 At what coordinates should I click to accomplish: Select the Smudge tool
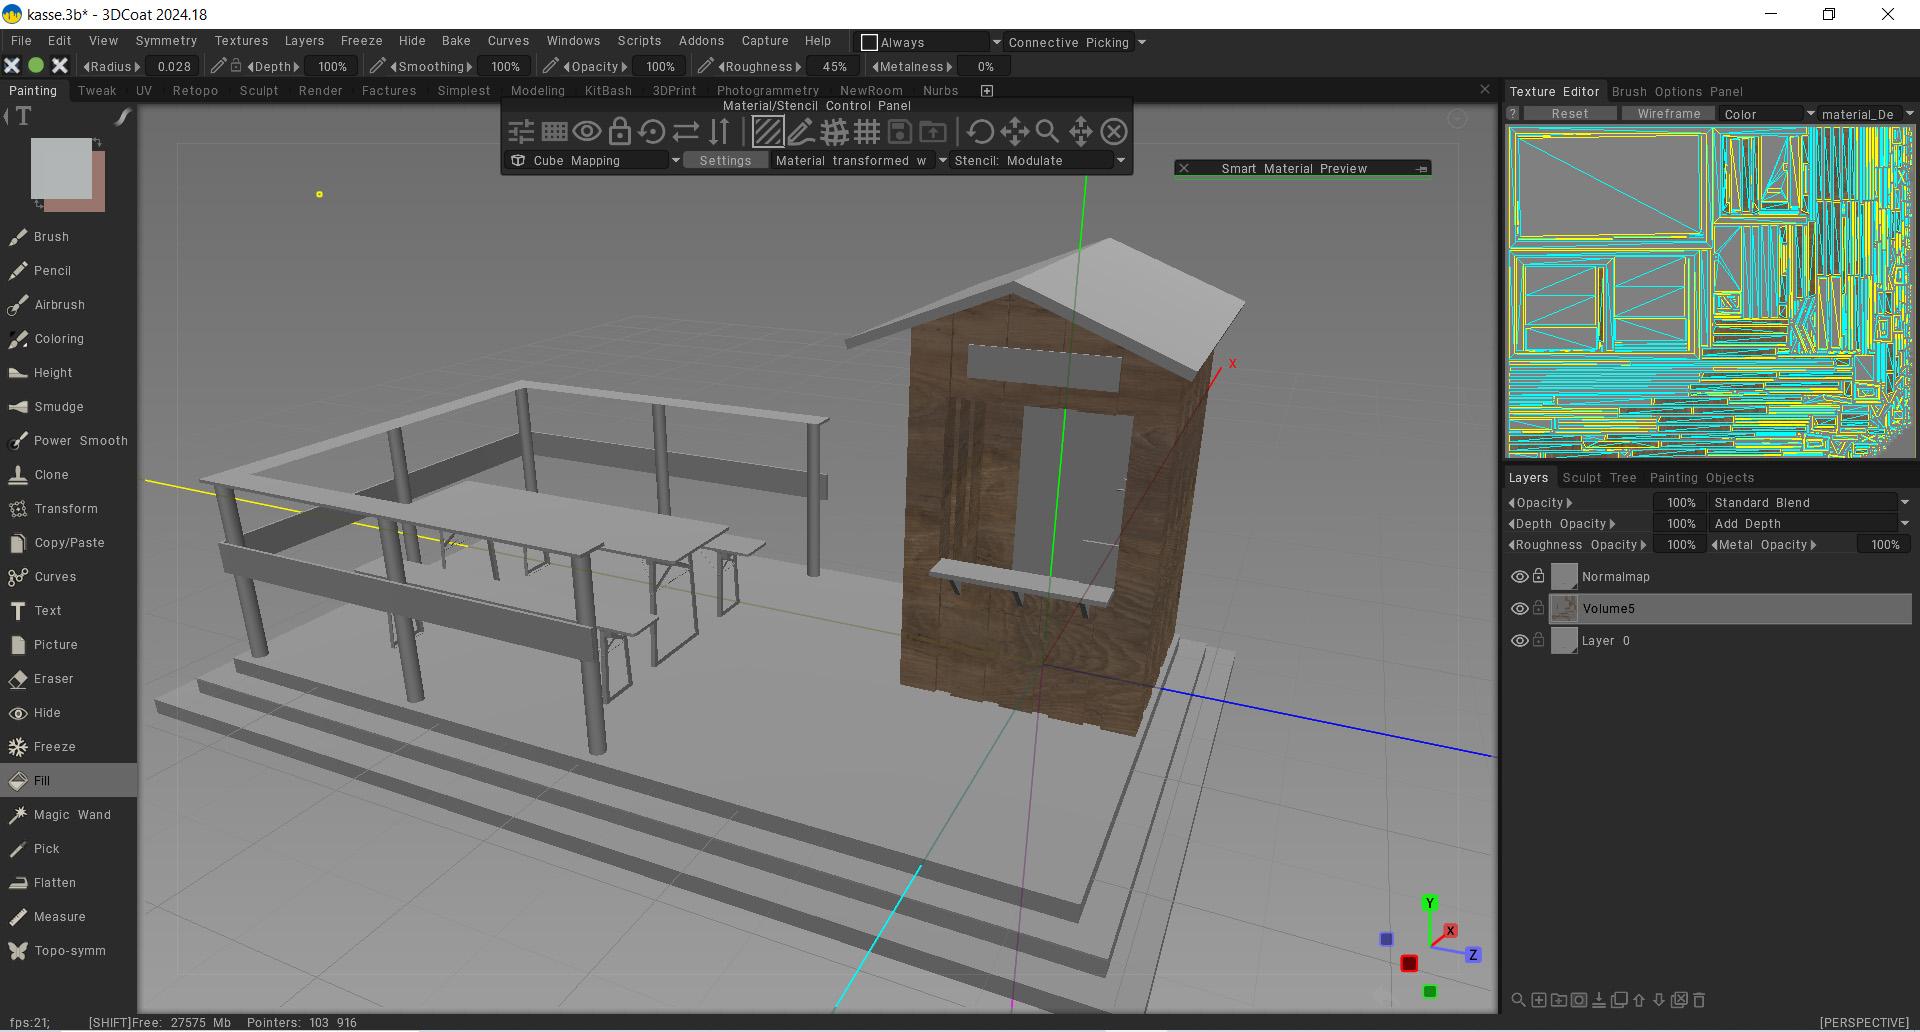tap(68, 407)
